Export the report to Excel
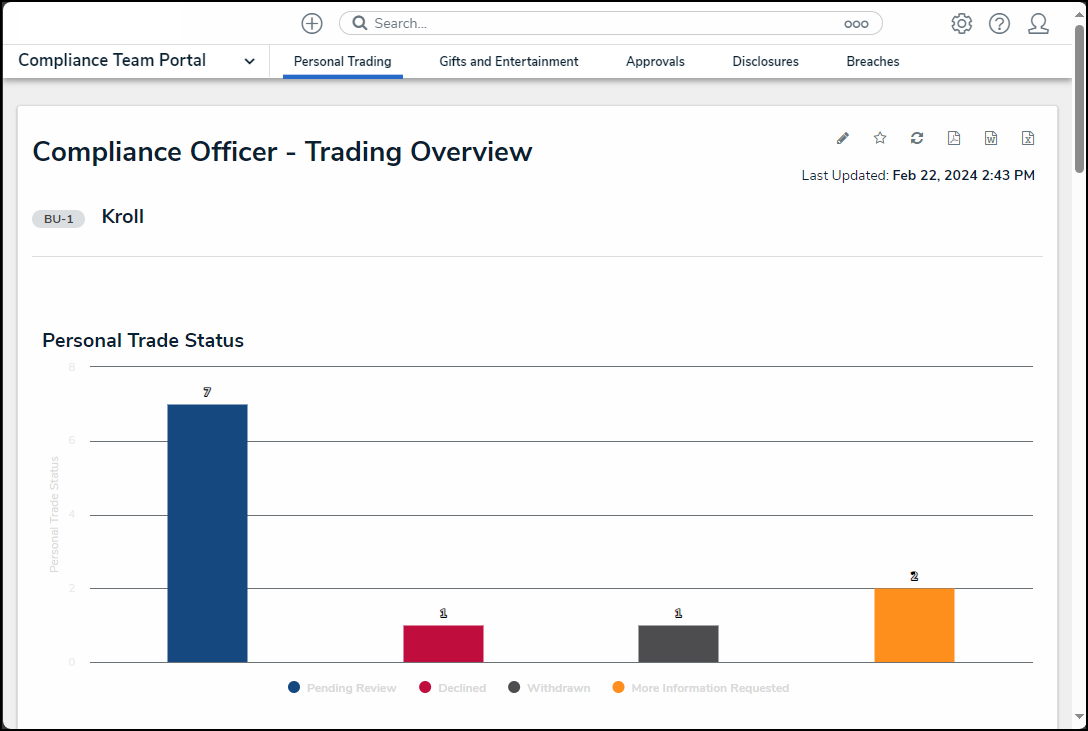This screenshot has height=731, width=1088. [1027, 138]
